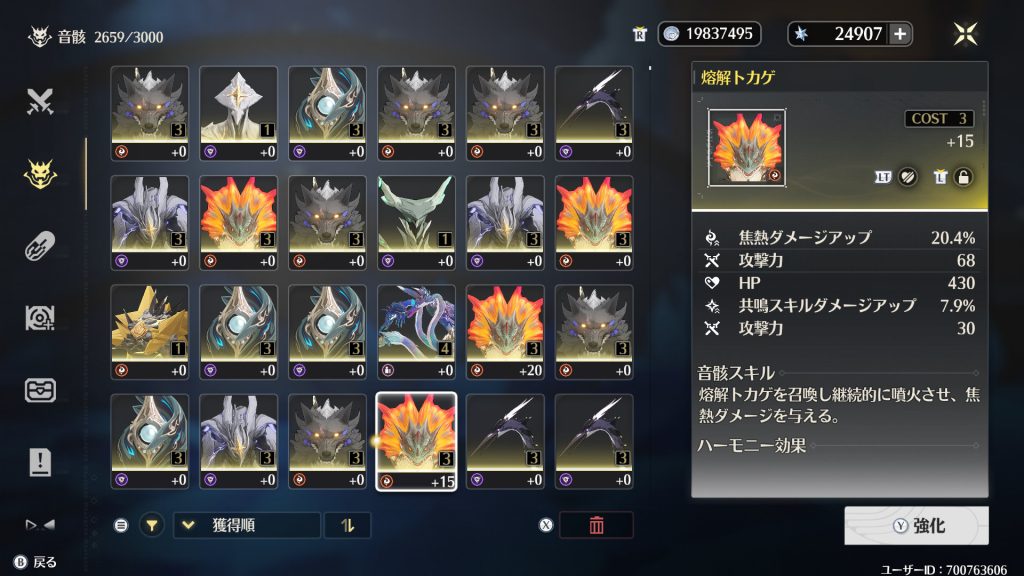This screenshot has height=576, width=1024.
Task: Toggle the lock icon on 熔解トカゲ
Action: click(x=963, y=177)
